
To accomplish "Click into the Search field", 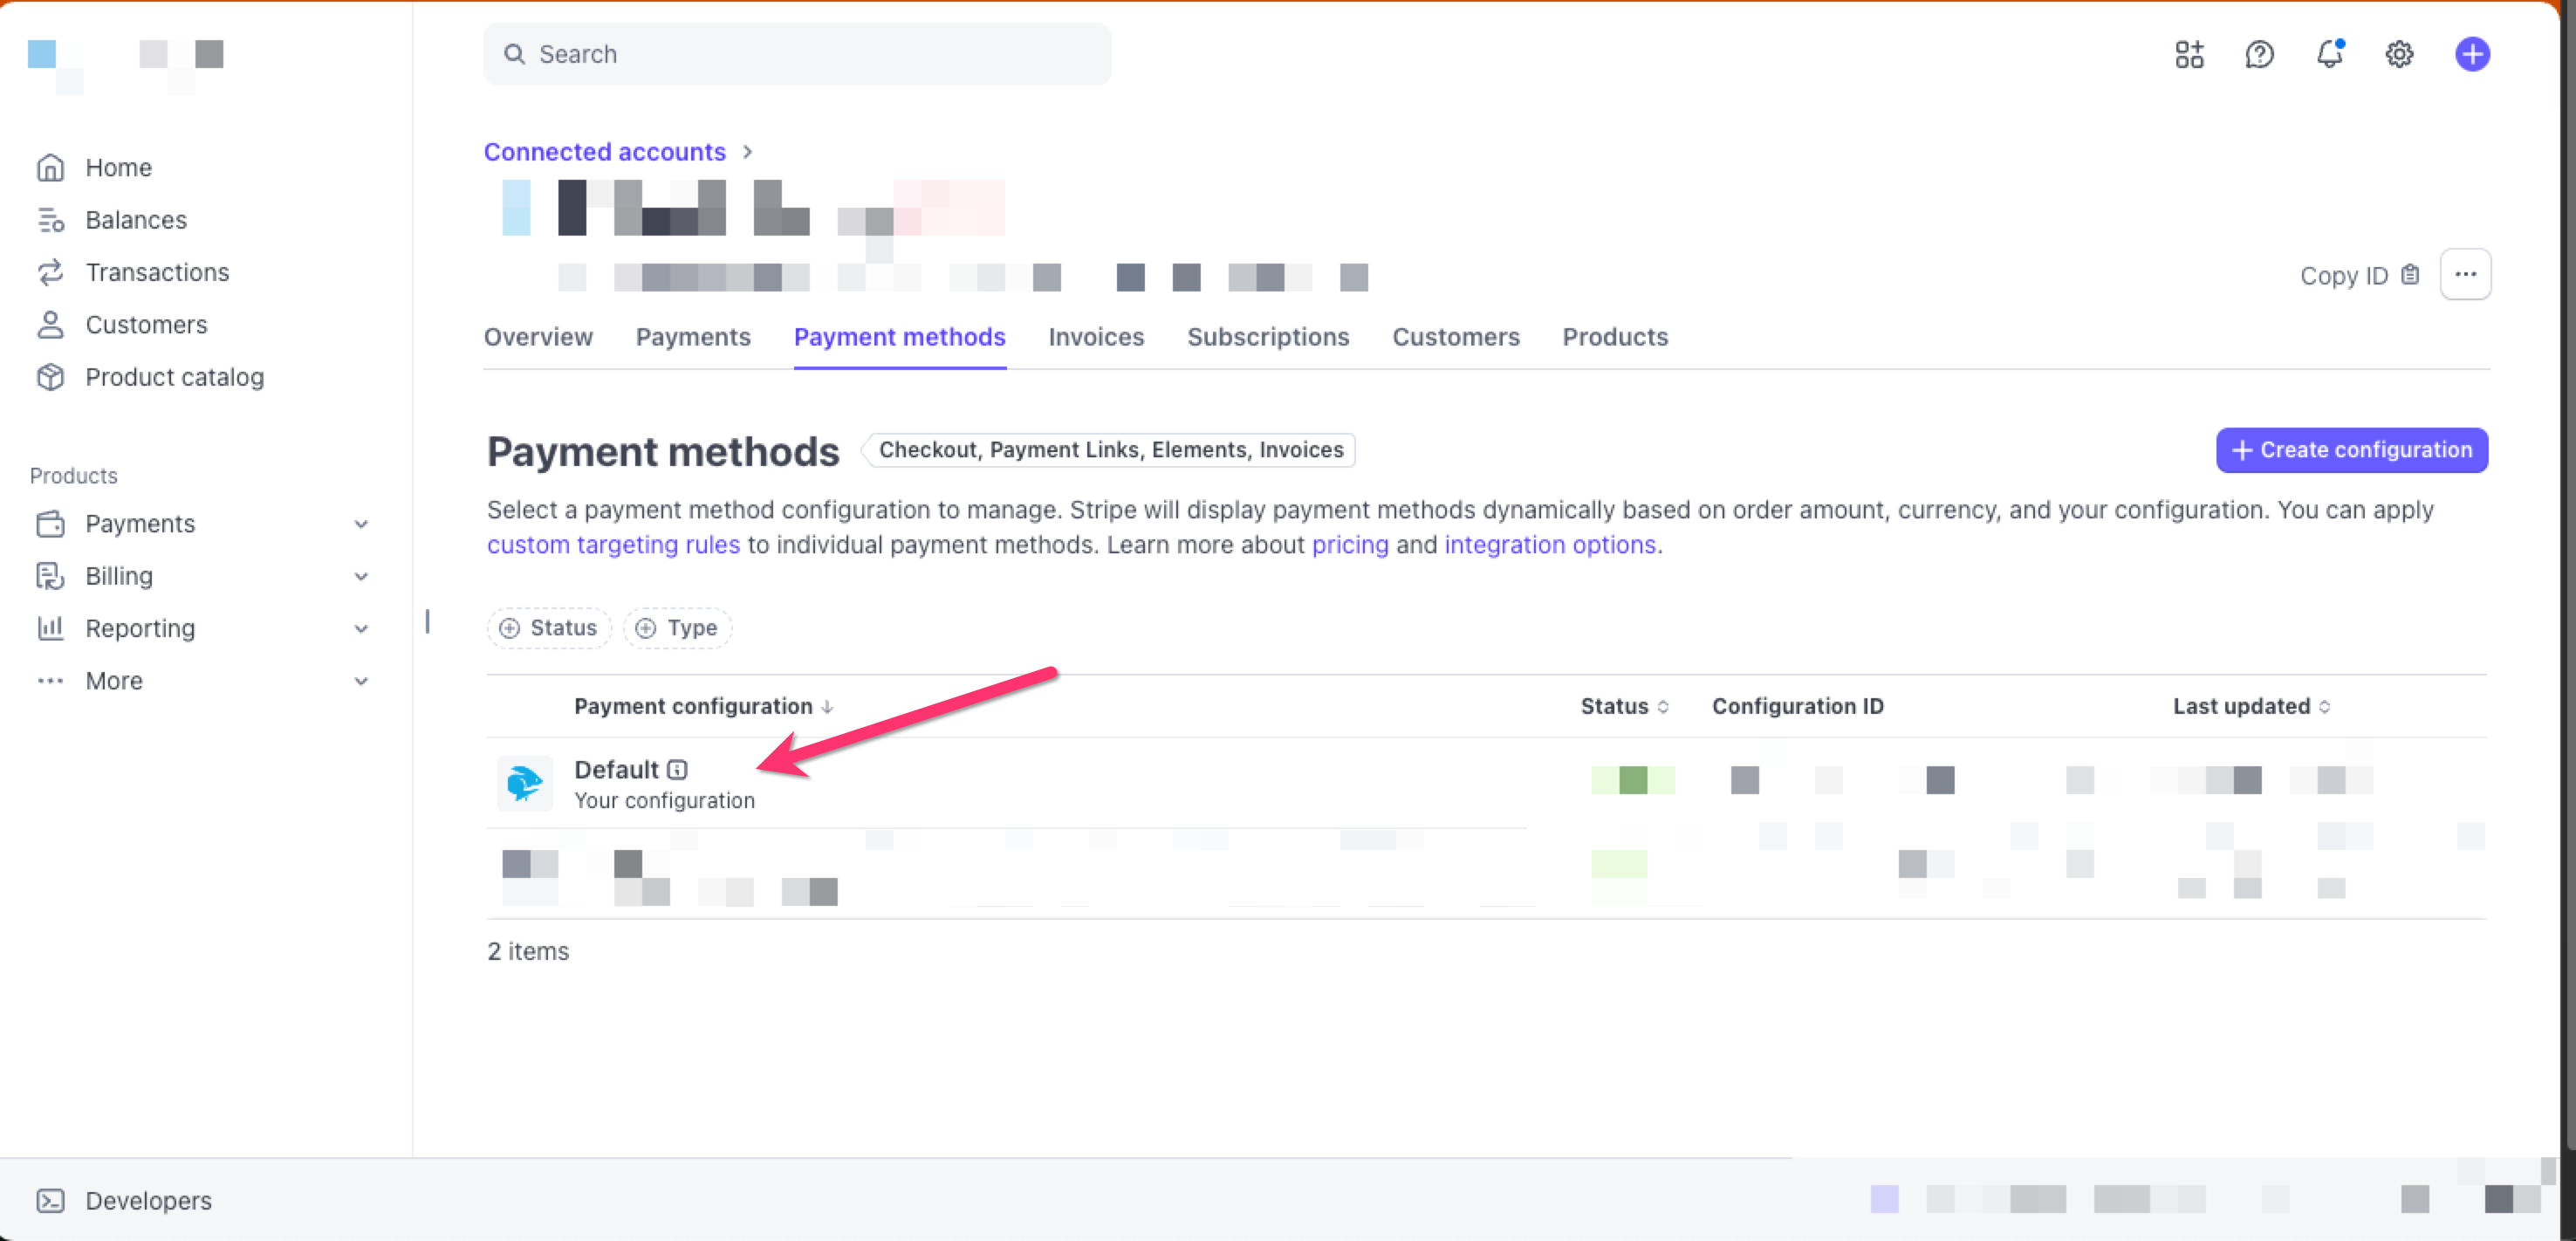I will pyautogui.click(x=796, y=54).
